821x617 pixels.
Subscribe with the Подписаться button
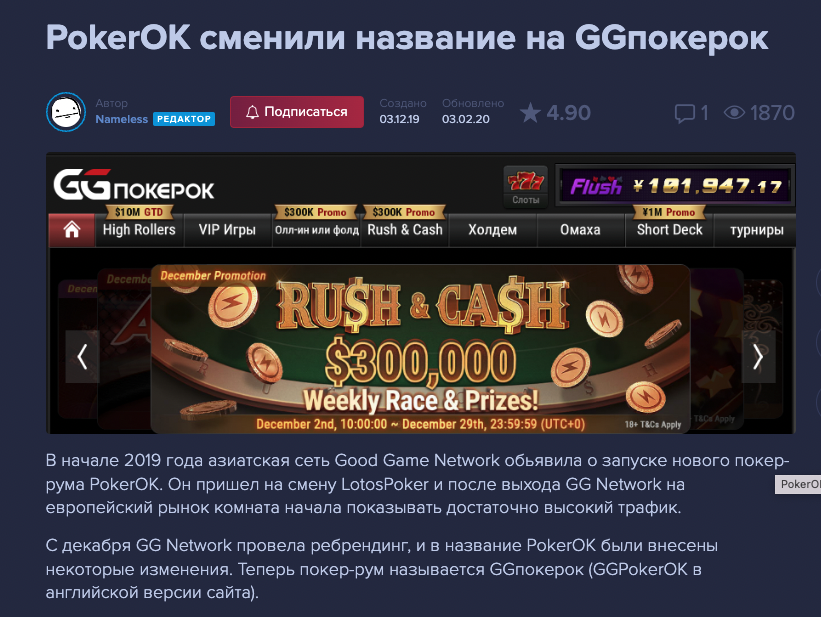[297, 112]
